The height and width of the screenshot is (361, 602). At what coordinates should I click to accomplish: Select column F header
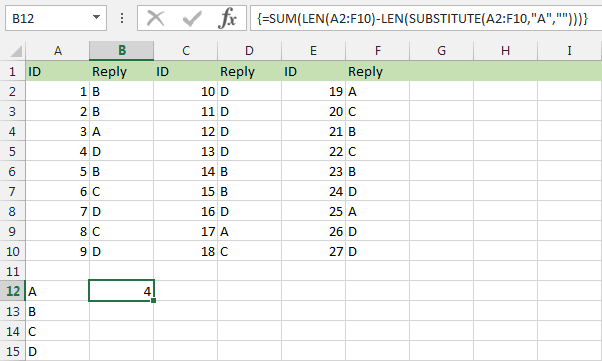point(378,51)
